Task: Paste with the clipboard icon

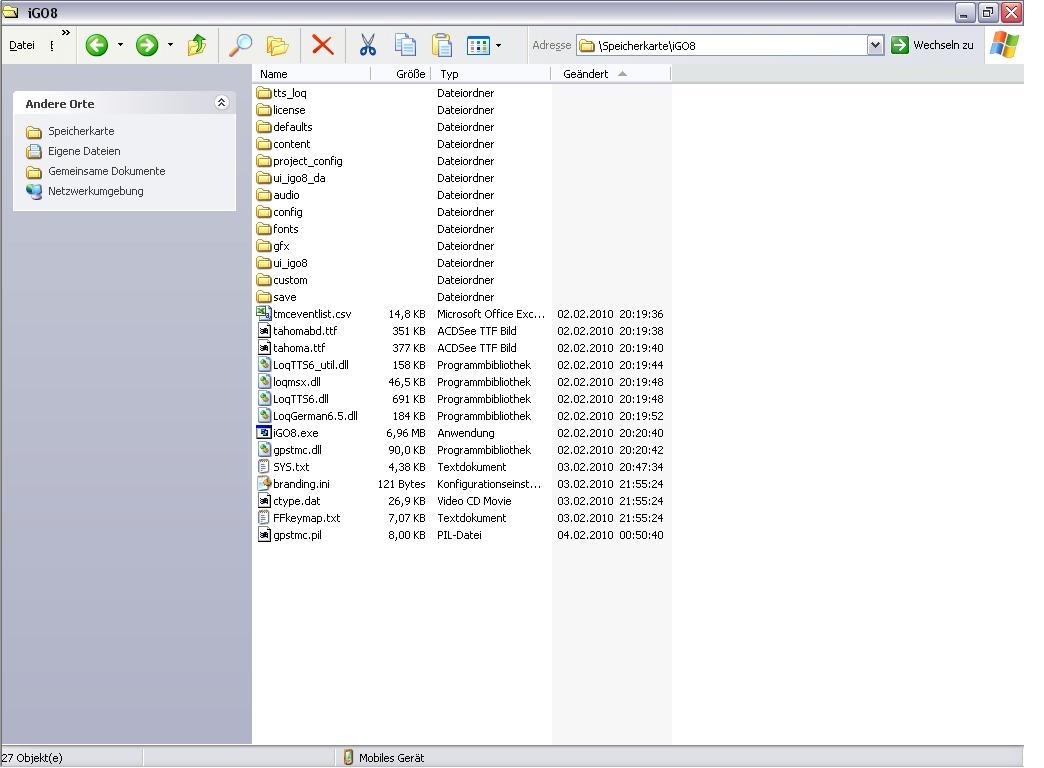Action: click(x=441, y=45)
